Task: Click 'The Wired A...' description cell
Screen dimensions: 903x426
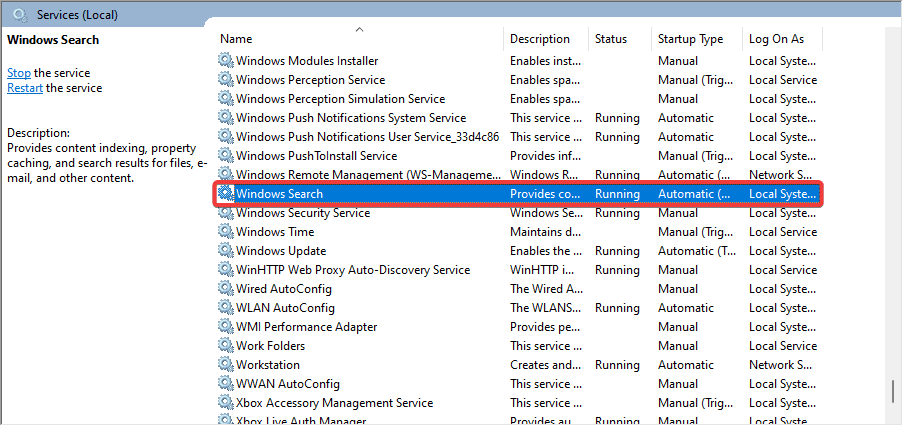Action: click(x=547, y=288)
